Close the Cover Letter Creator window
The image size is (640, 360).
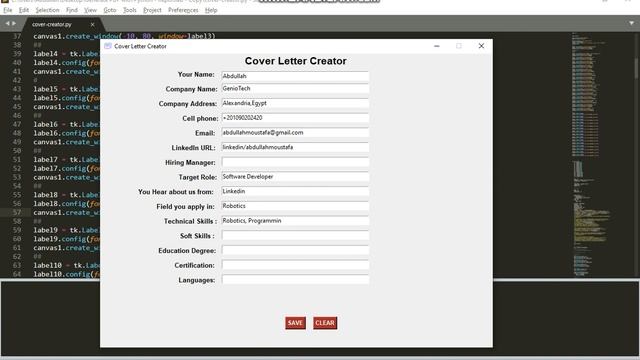point(481,46)
